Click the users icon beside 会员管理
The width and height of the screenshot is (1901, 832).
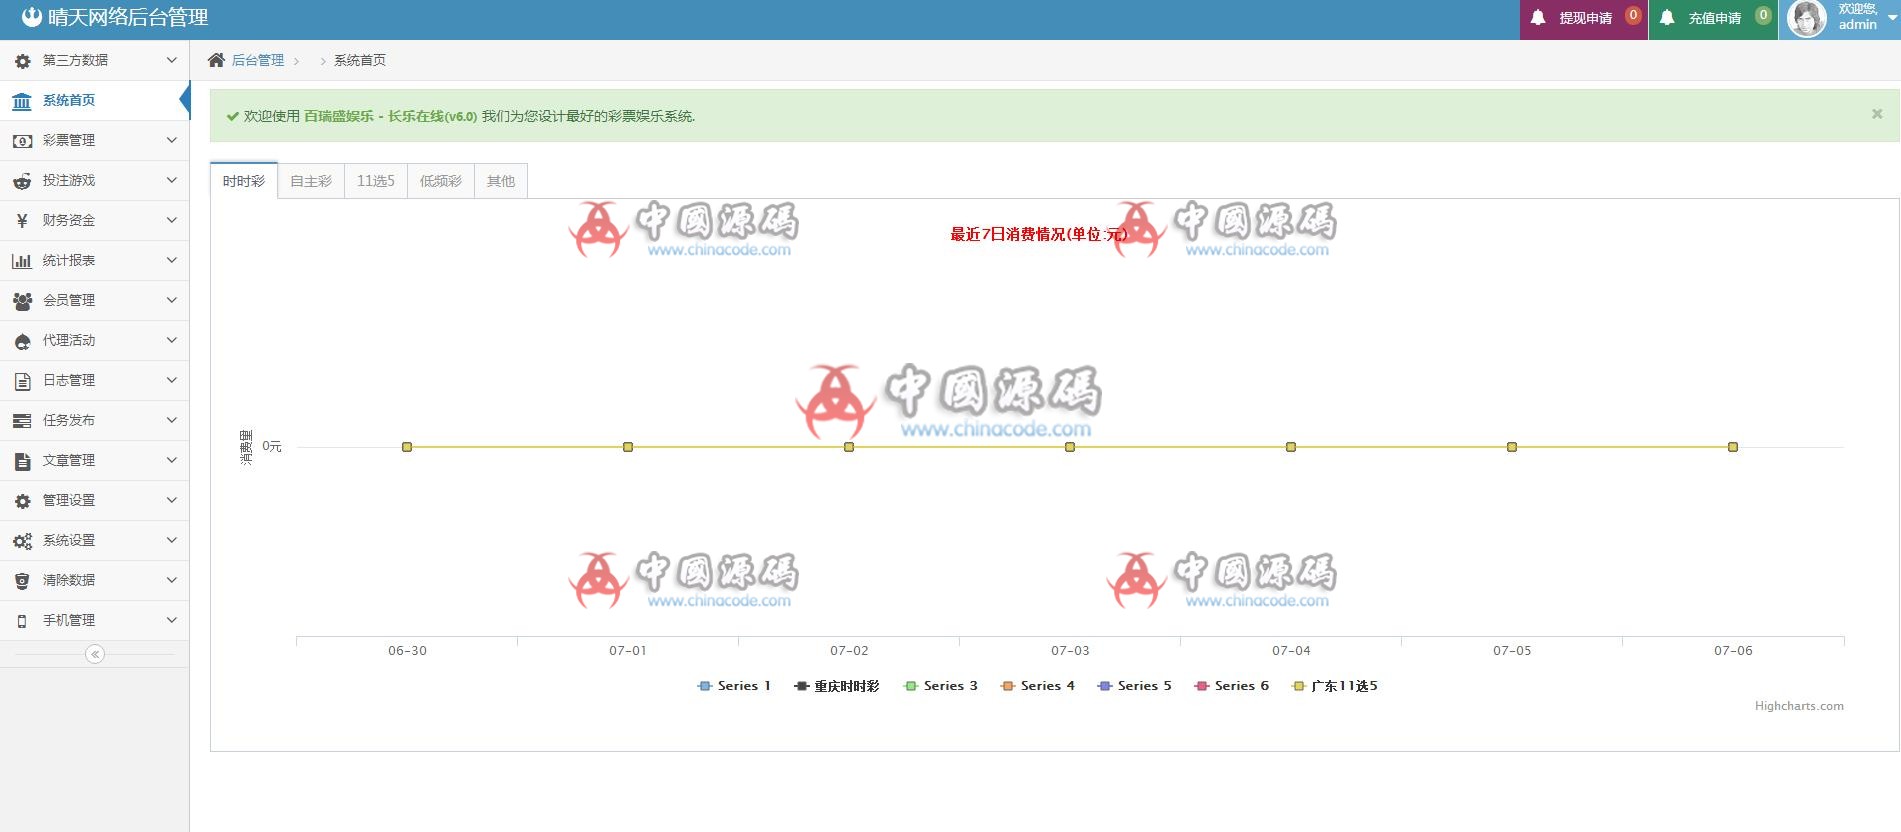point(22,301)
